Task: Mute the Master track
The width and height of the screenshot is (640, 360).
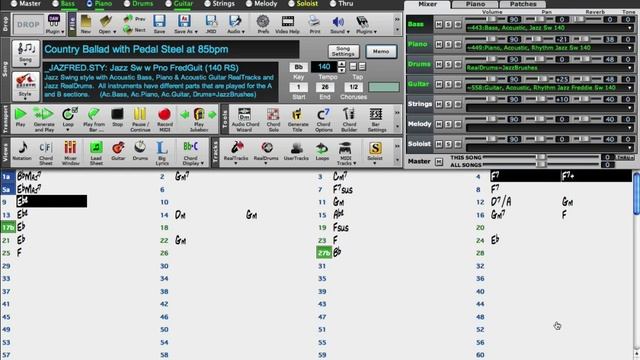Action: 439,162
